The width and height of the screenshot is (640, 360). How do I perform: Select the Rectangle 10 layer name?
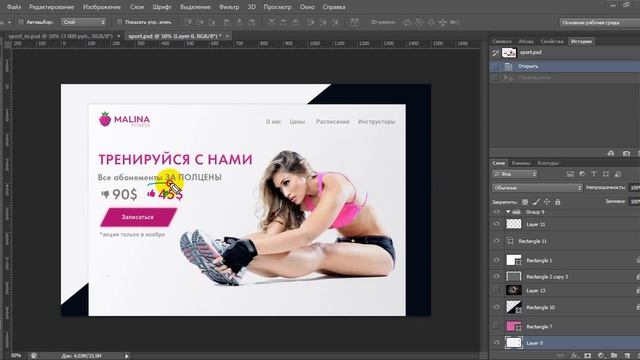pyautogui.click(x=540, y=307)
